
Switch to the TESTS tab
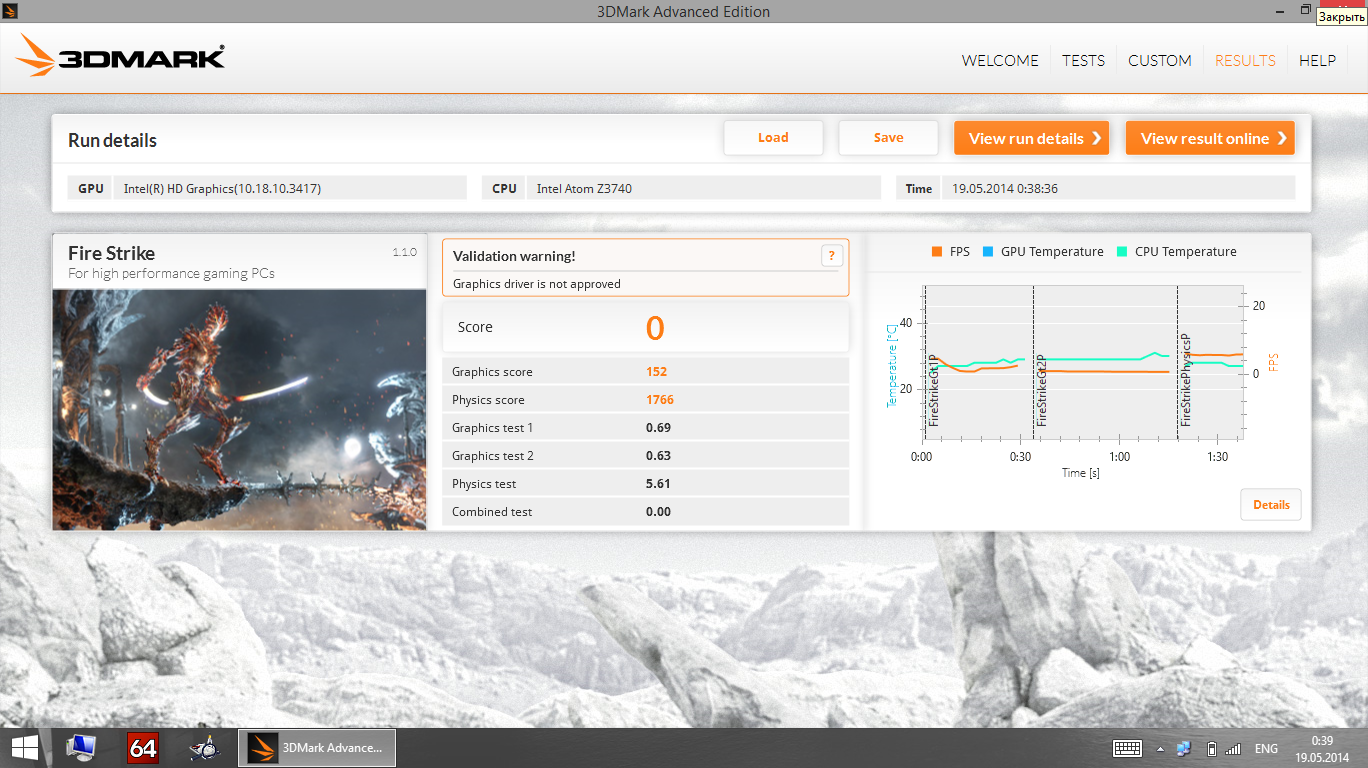coord(1083,60)
